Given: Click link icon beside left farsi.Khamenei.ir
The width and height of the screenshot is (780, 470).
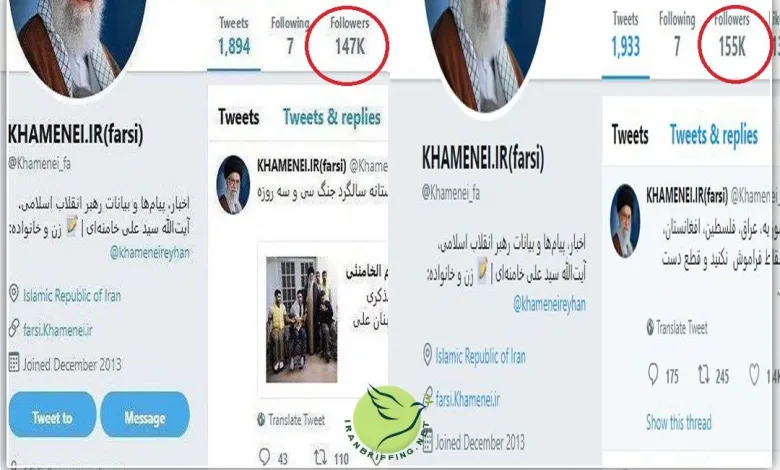Looking at the screenshot, I should 14,329.
